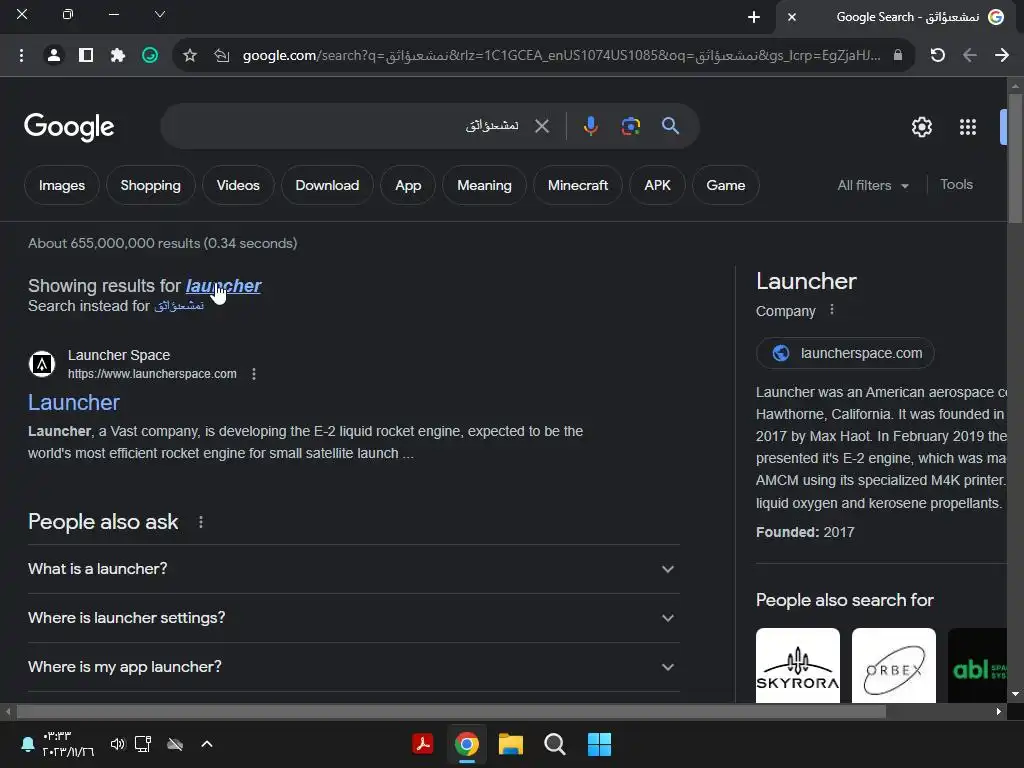
Task: Open the Orbex thumbnail
Action: (893, 665)
